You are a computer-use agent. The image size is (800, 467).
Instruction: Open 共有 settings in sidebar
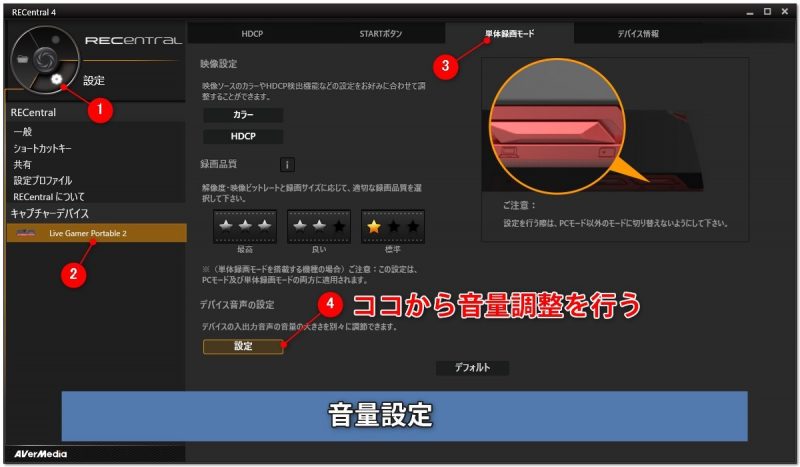22,164
